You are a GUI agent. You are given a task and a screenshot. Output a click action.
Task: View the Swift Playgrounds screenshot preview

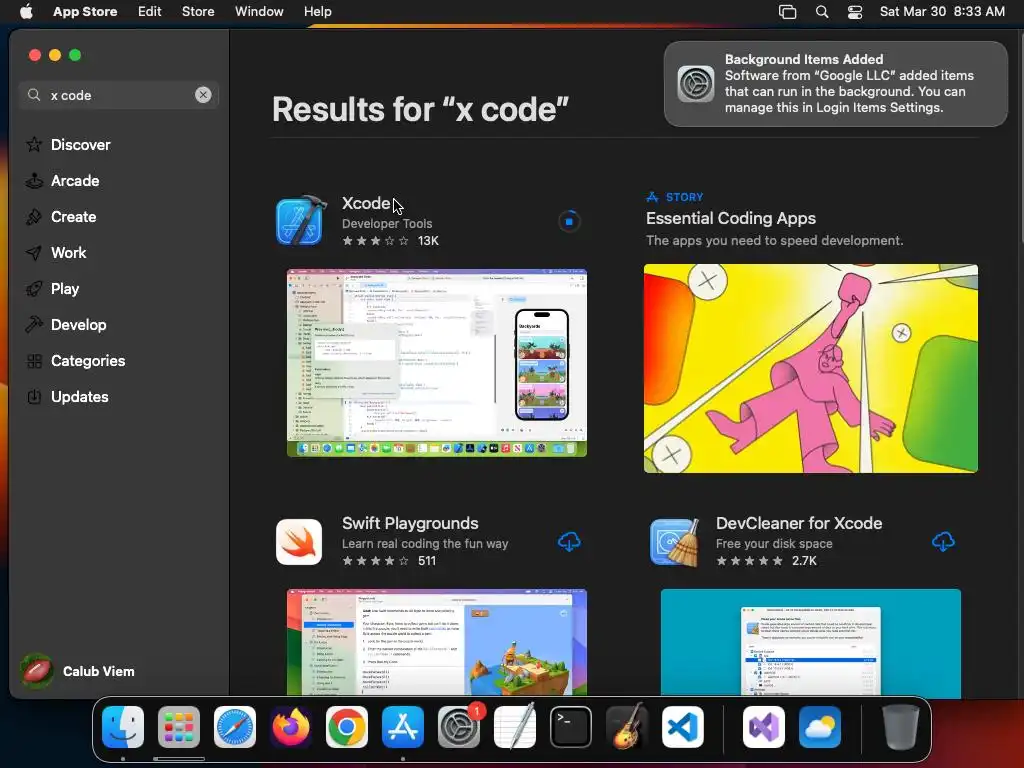437,642
